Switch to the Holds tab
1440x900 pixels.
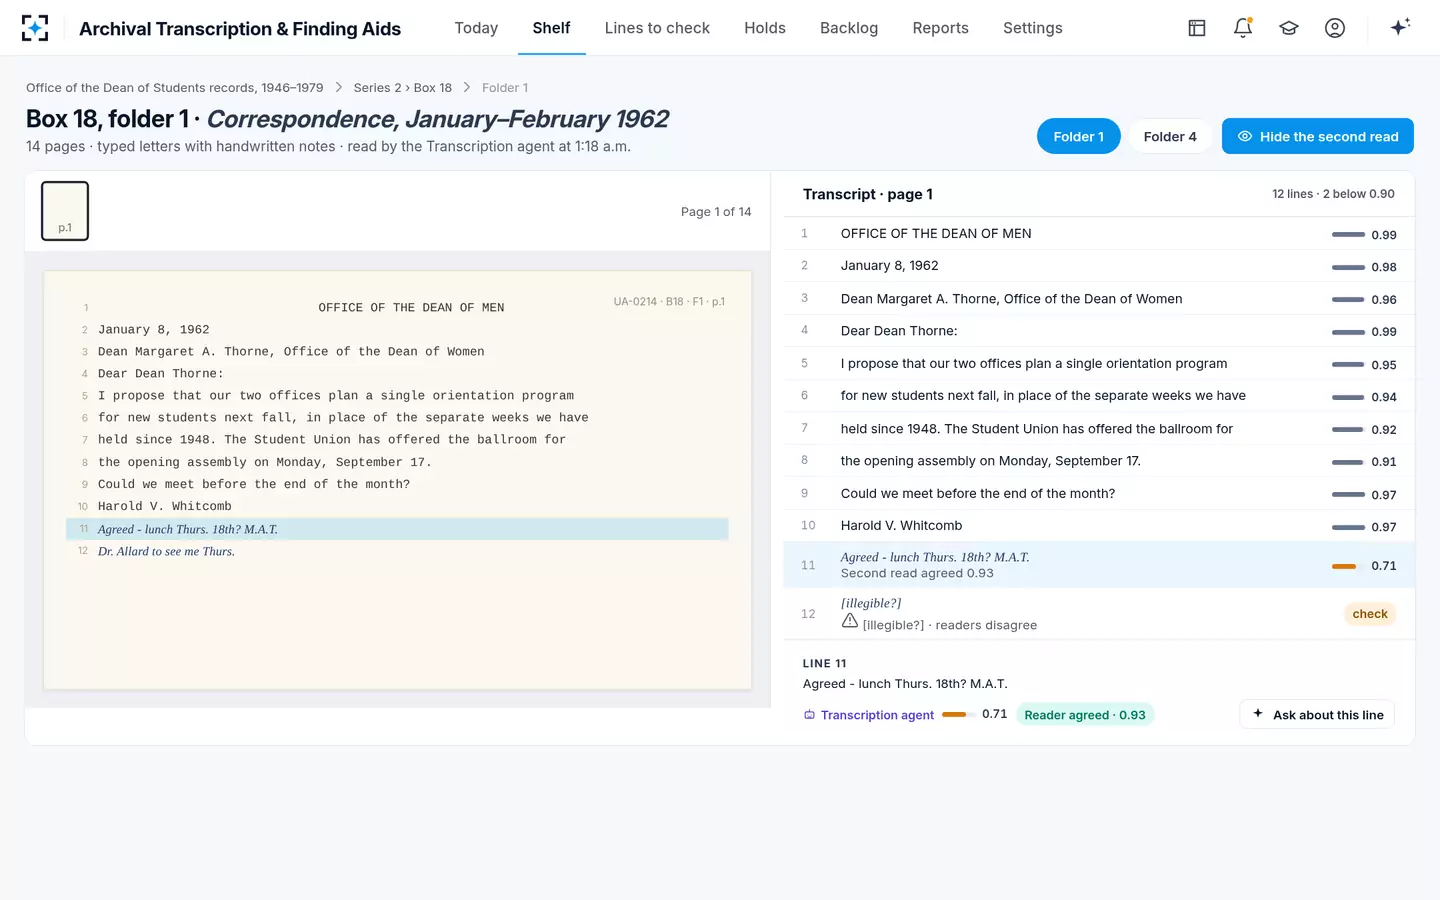point(765,28)
